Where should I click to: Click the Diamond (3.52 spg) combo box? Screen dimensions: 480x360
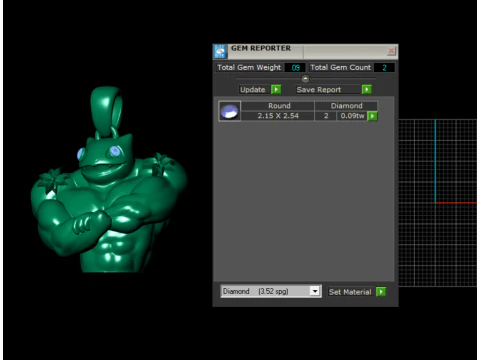pos(271,291)
